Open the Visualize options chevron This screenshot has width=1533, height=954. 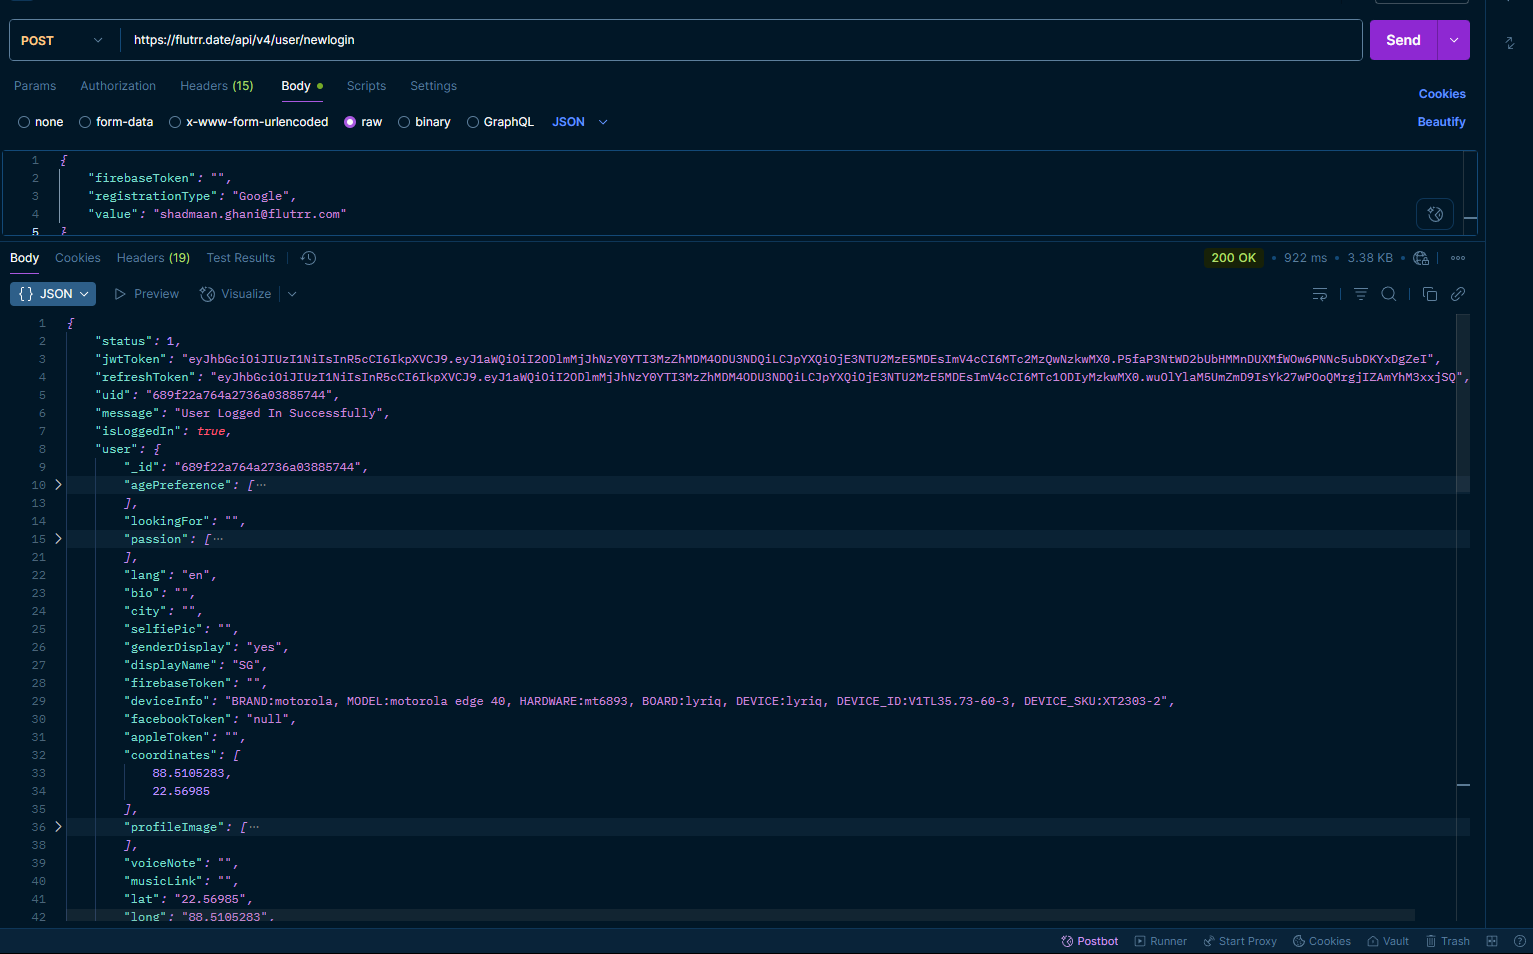click(x=292, y=294)
